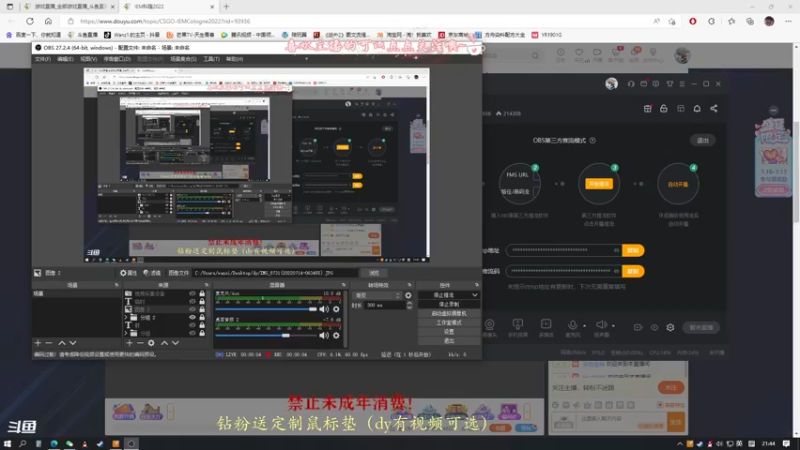Viewport: 800px width, 450px height.
Task: Click the microphone icon in Douyu streamer tool
Action: (x=573, y=327)
